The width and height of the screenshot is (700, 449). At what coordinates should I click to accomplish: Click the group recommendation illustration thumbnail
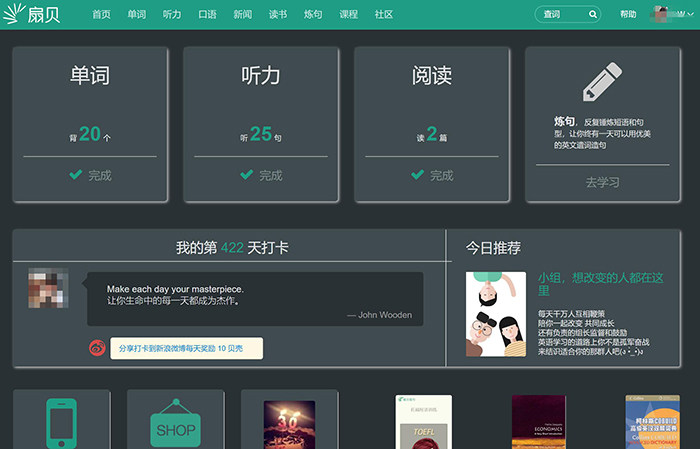(x=496, y=314)
